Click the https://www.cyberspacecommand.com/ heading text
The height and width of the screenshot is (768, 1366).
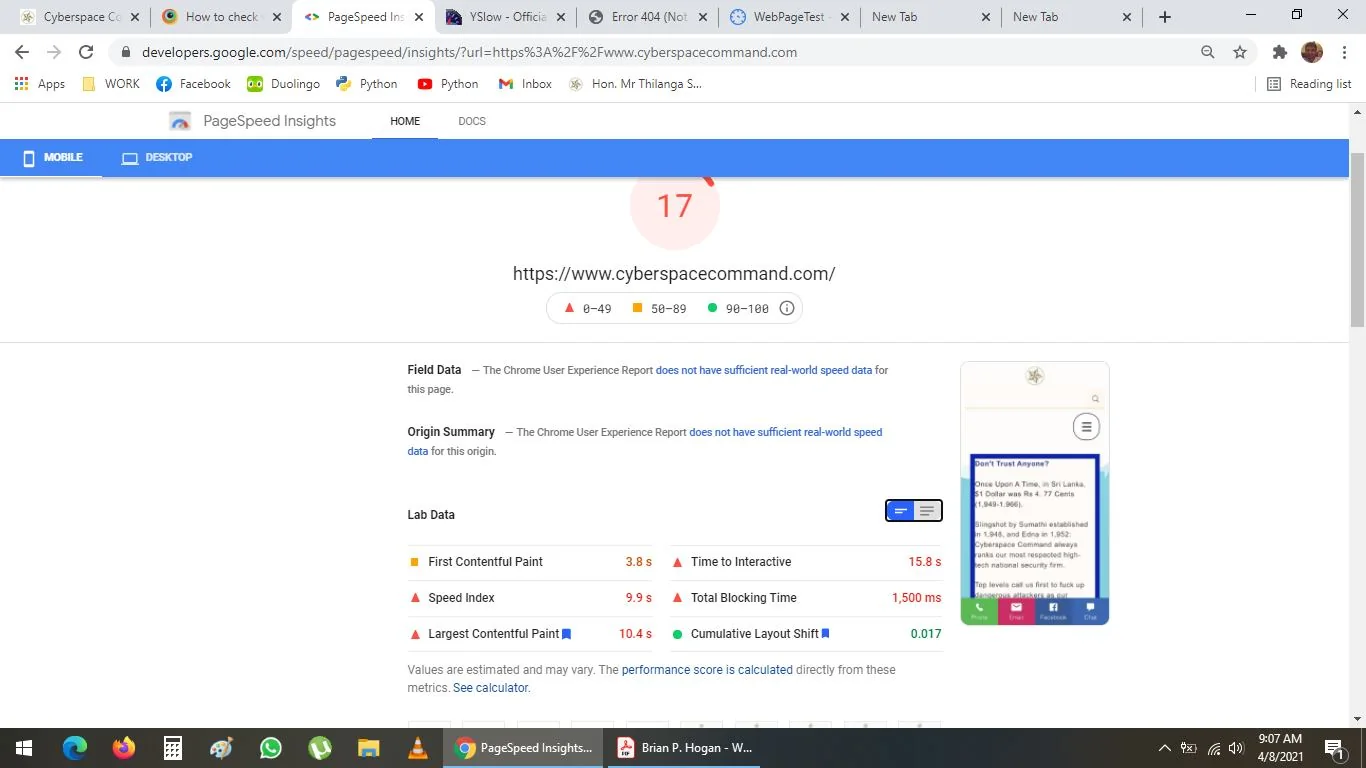pyautogui.click(x=674, y=274)
